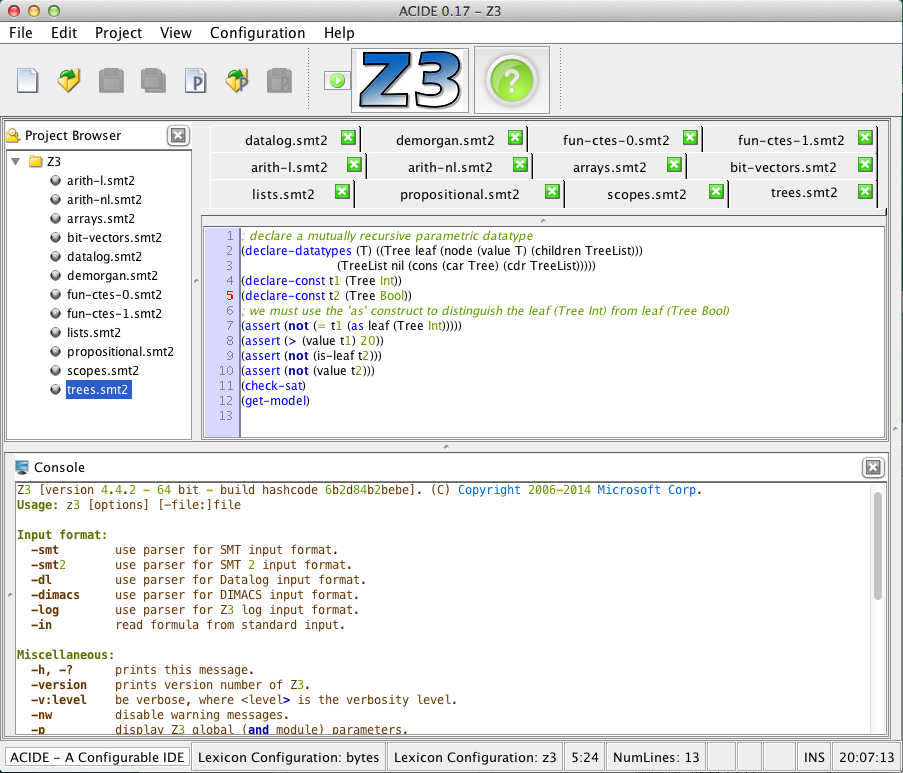This screenshot has width=903, height=773.
Task: Create a new file with the blank page icon
Action: pos(27,81)
